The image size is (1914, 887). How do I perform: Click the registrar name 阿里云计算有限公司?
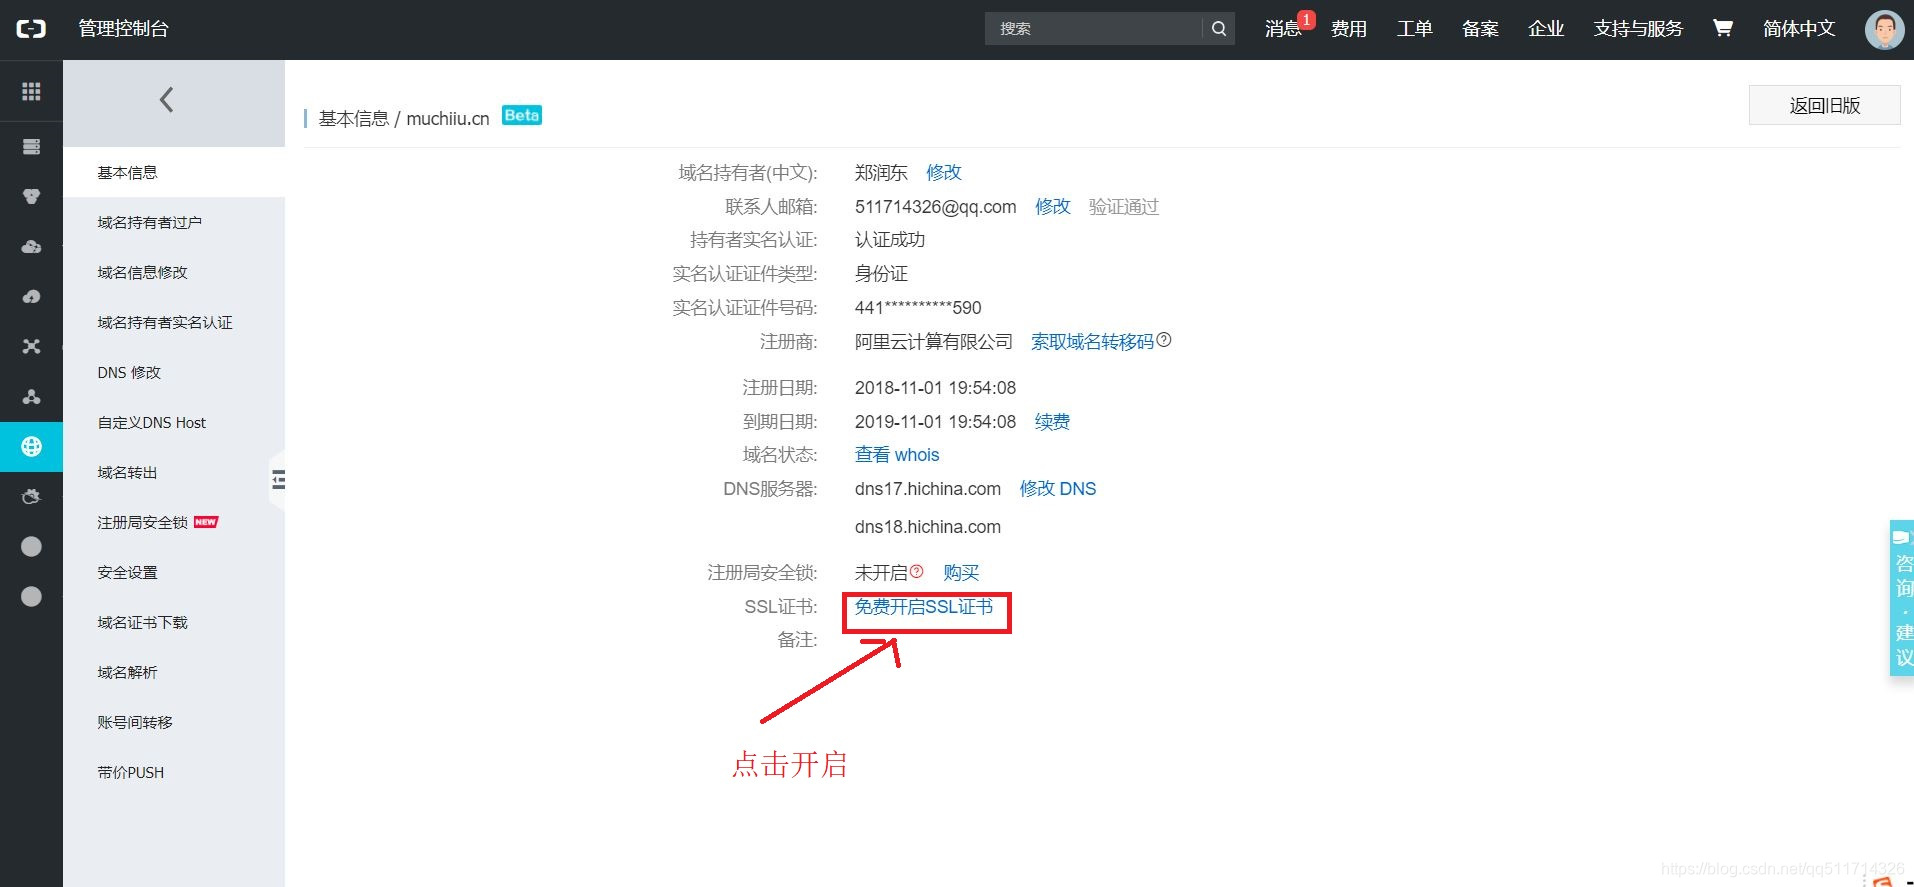pos(933,341)
